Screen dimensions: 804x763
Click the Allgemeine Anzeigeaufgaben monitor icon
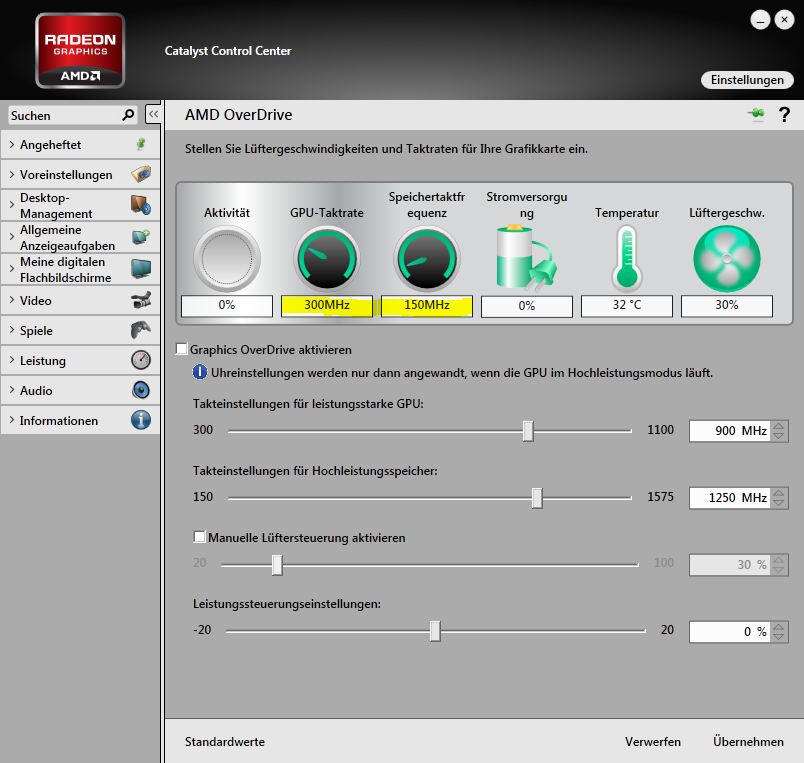141,237
